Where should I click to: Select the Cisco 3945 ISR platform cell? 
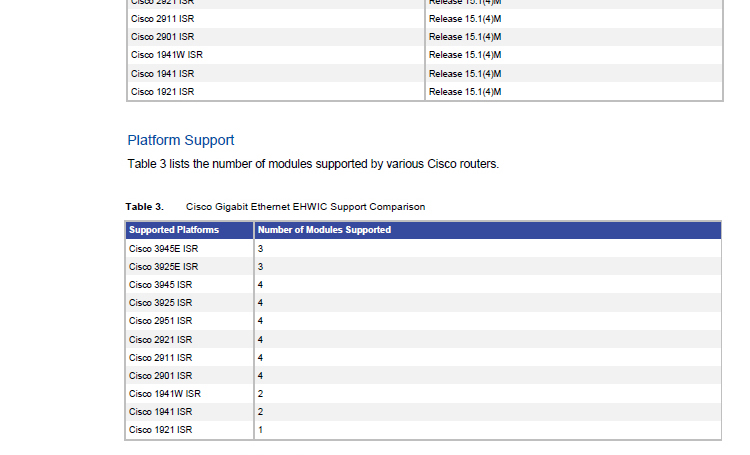click(161, 285)
